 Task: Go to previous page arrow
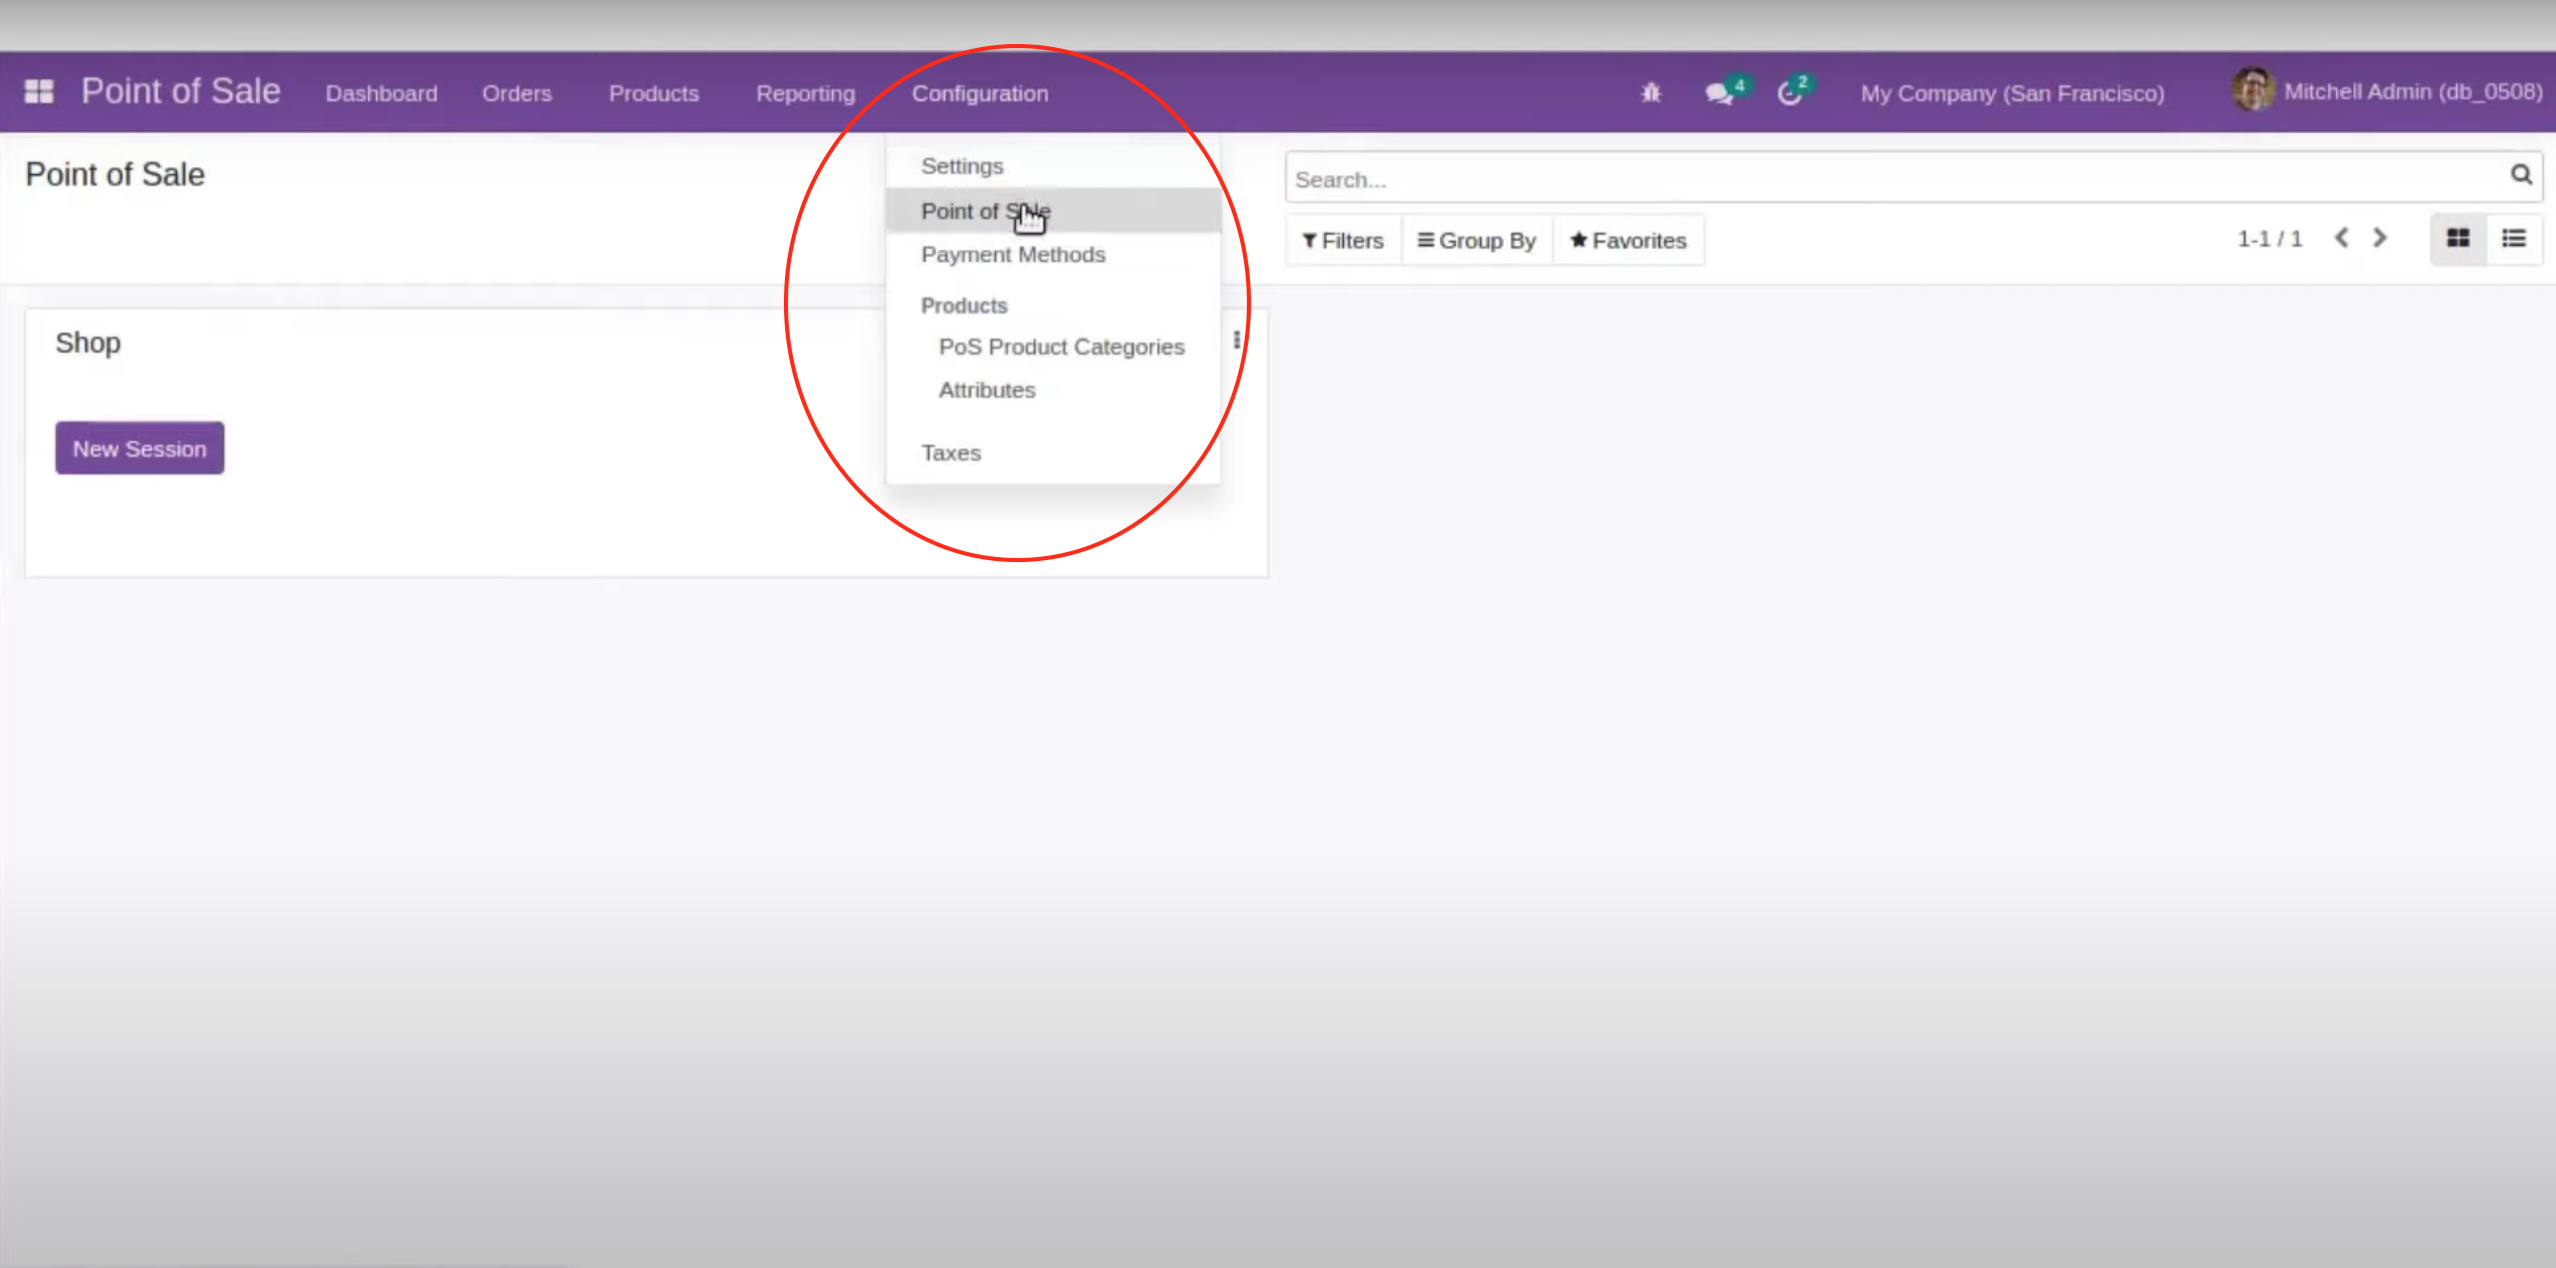click(2341, 238)
